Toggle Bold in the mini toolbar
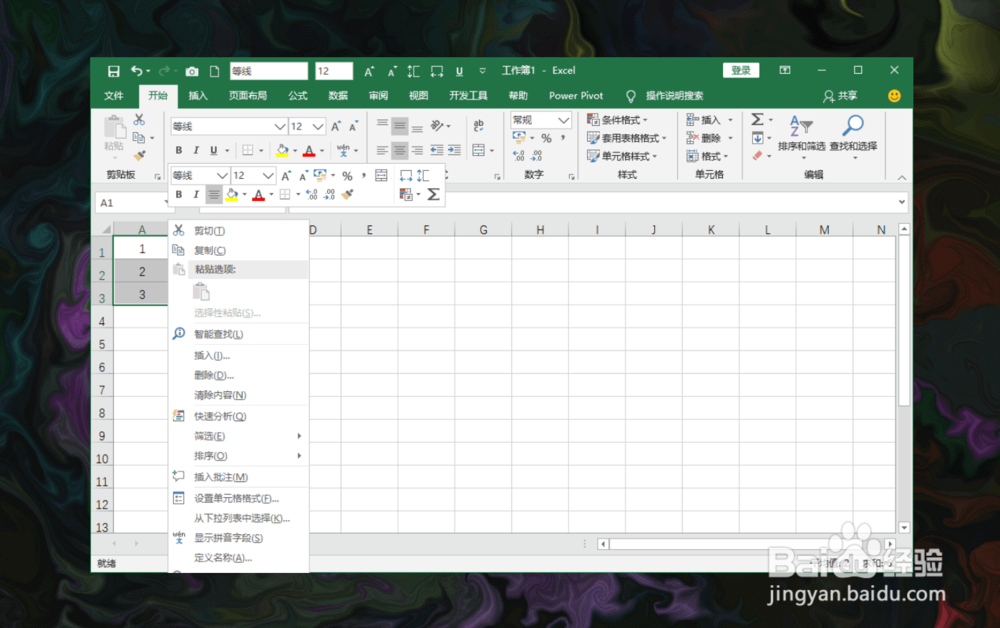 179,194
